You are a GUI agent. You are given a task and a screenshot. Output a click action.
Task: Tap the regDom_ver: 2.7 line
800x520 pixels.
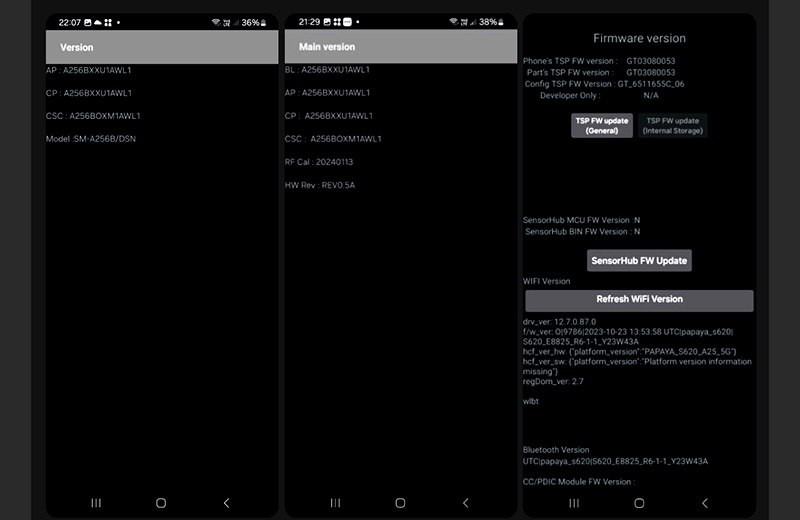(553, 381)
